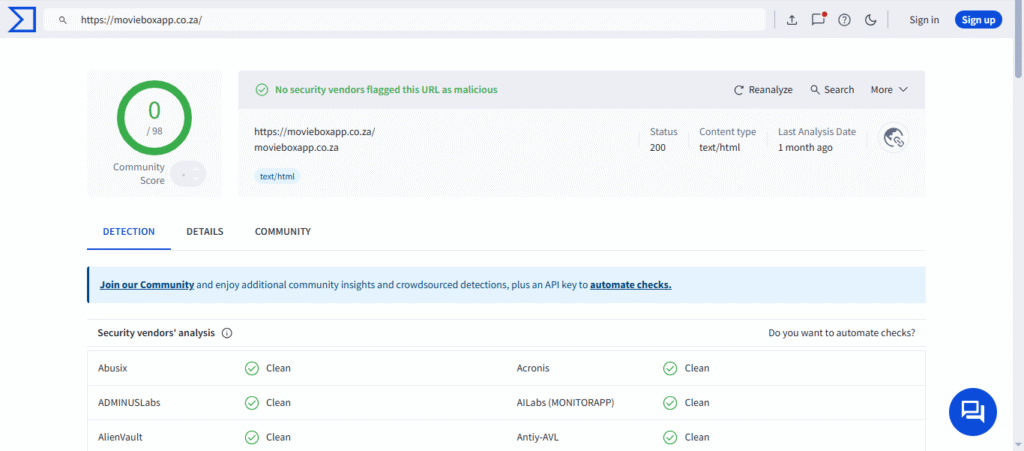The height and width of the screenshot is (451, 1024).
Task: Click the Sign in link
Action: 924,20
